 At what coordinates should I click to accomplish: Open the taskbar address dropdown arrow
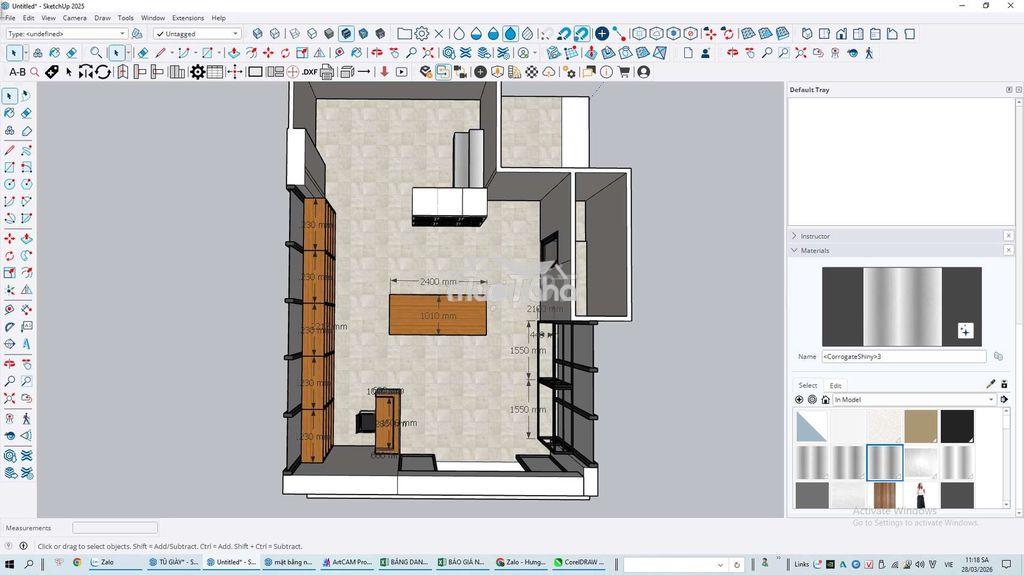click(x=721, y=565)
